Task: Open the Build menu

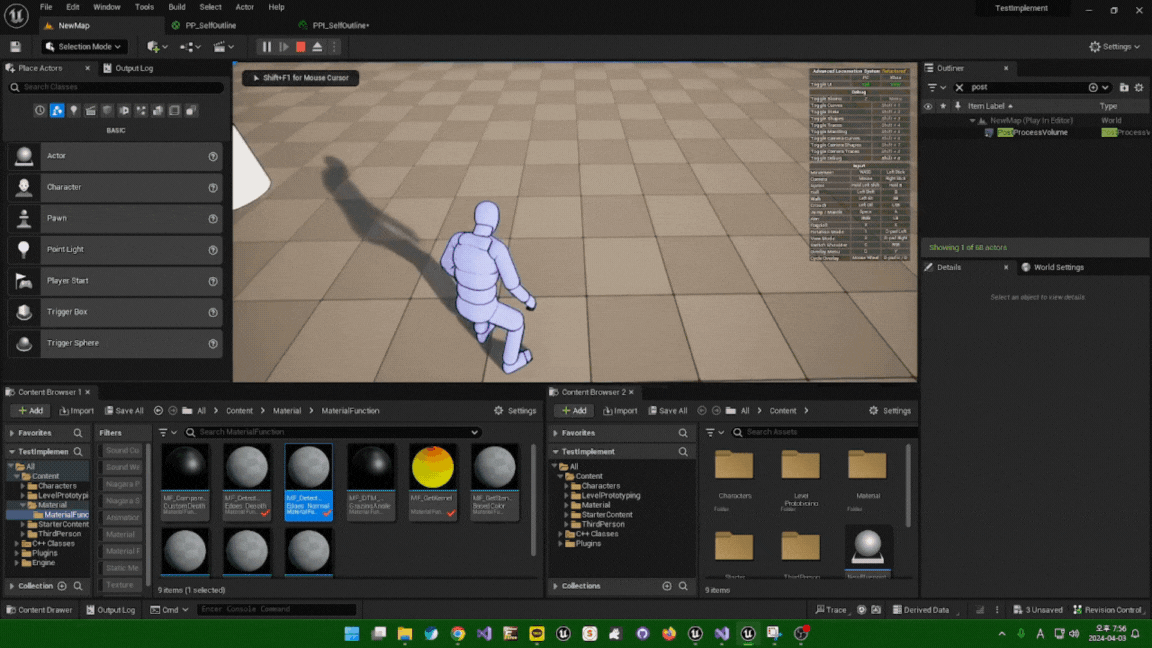Action: pos(176,7)
